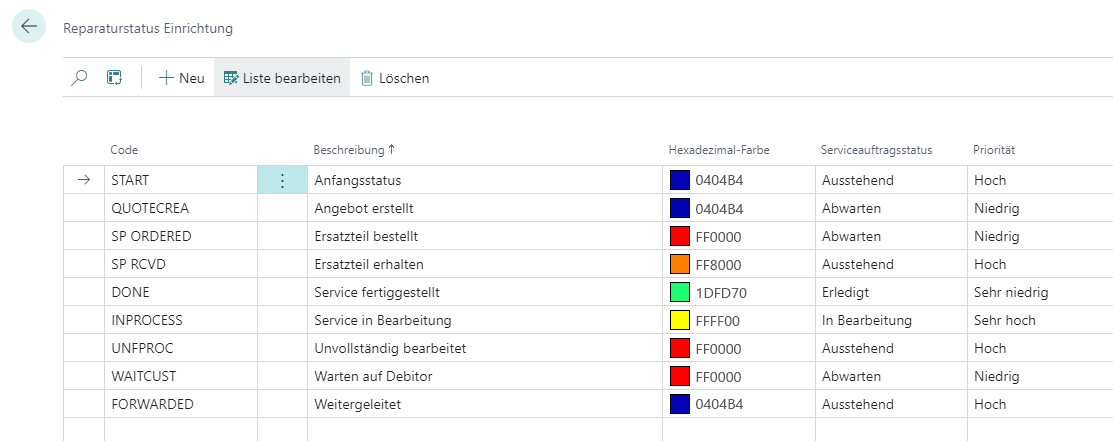The width and height of the screenshot is (1113, 441).
Task: Open the Serviceauftragsstatus column header
Action: tap(876, 150)
